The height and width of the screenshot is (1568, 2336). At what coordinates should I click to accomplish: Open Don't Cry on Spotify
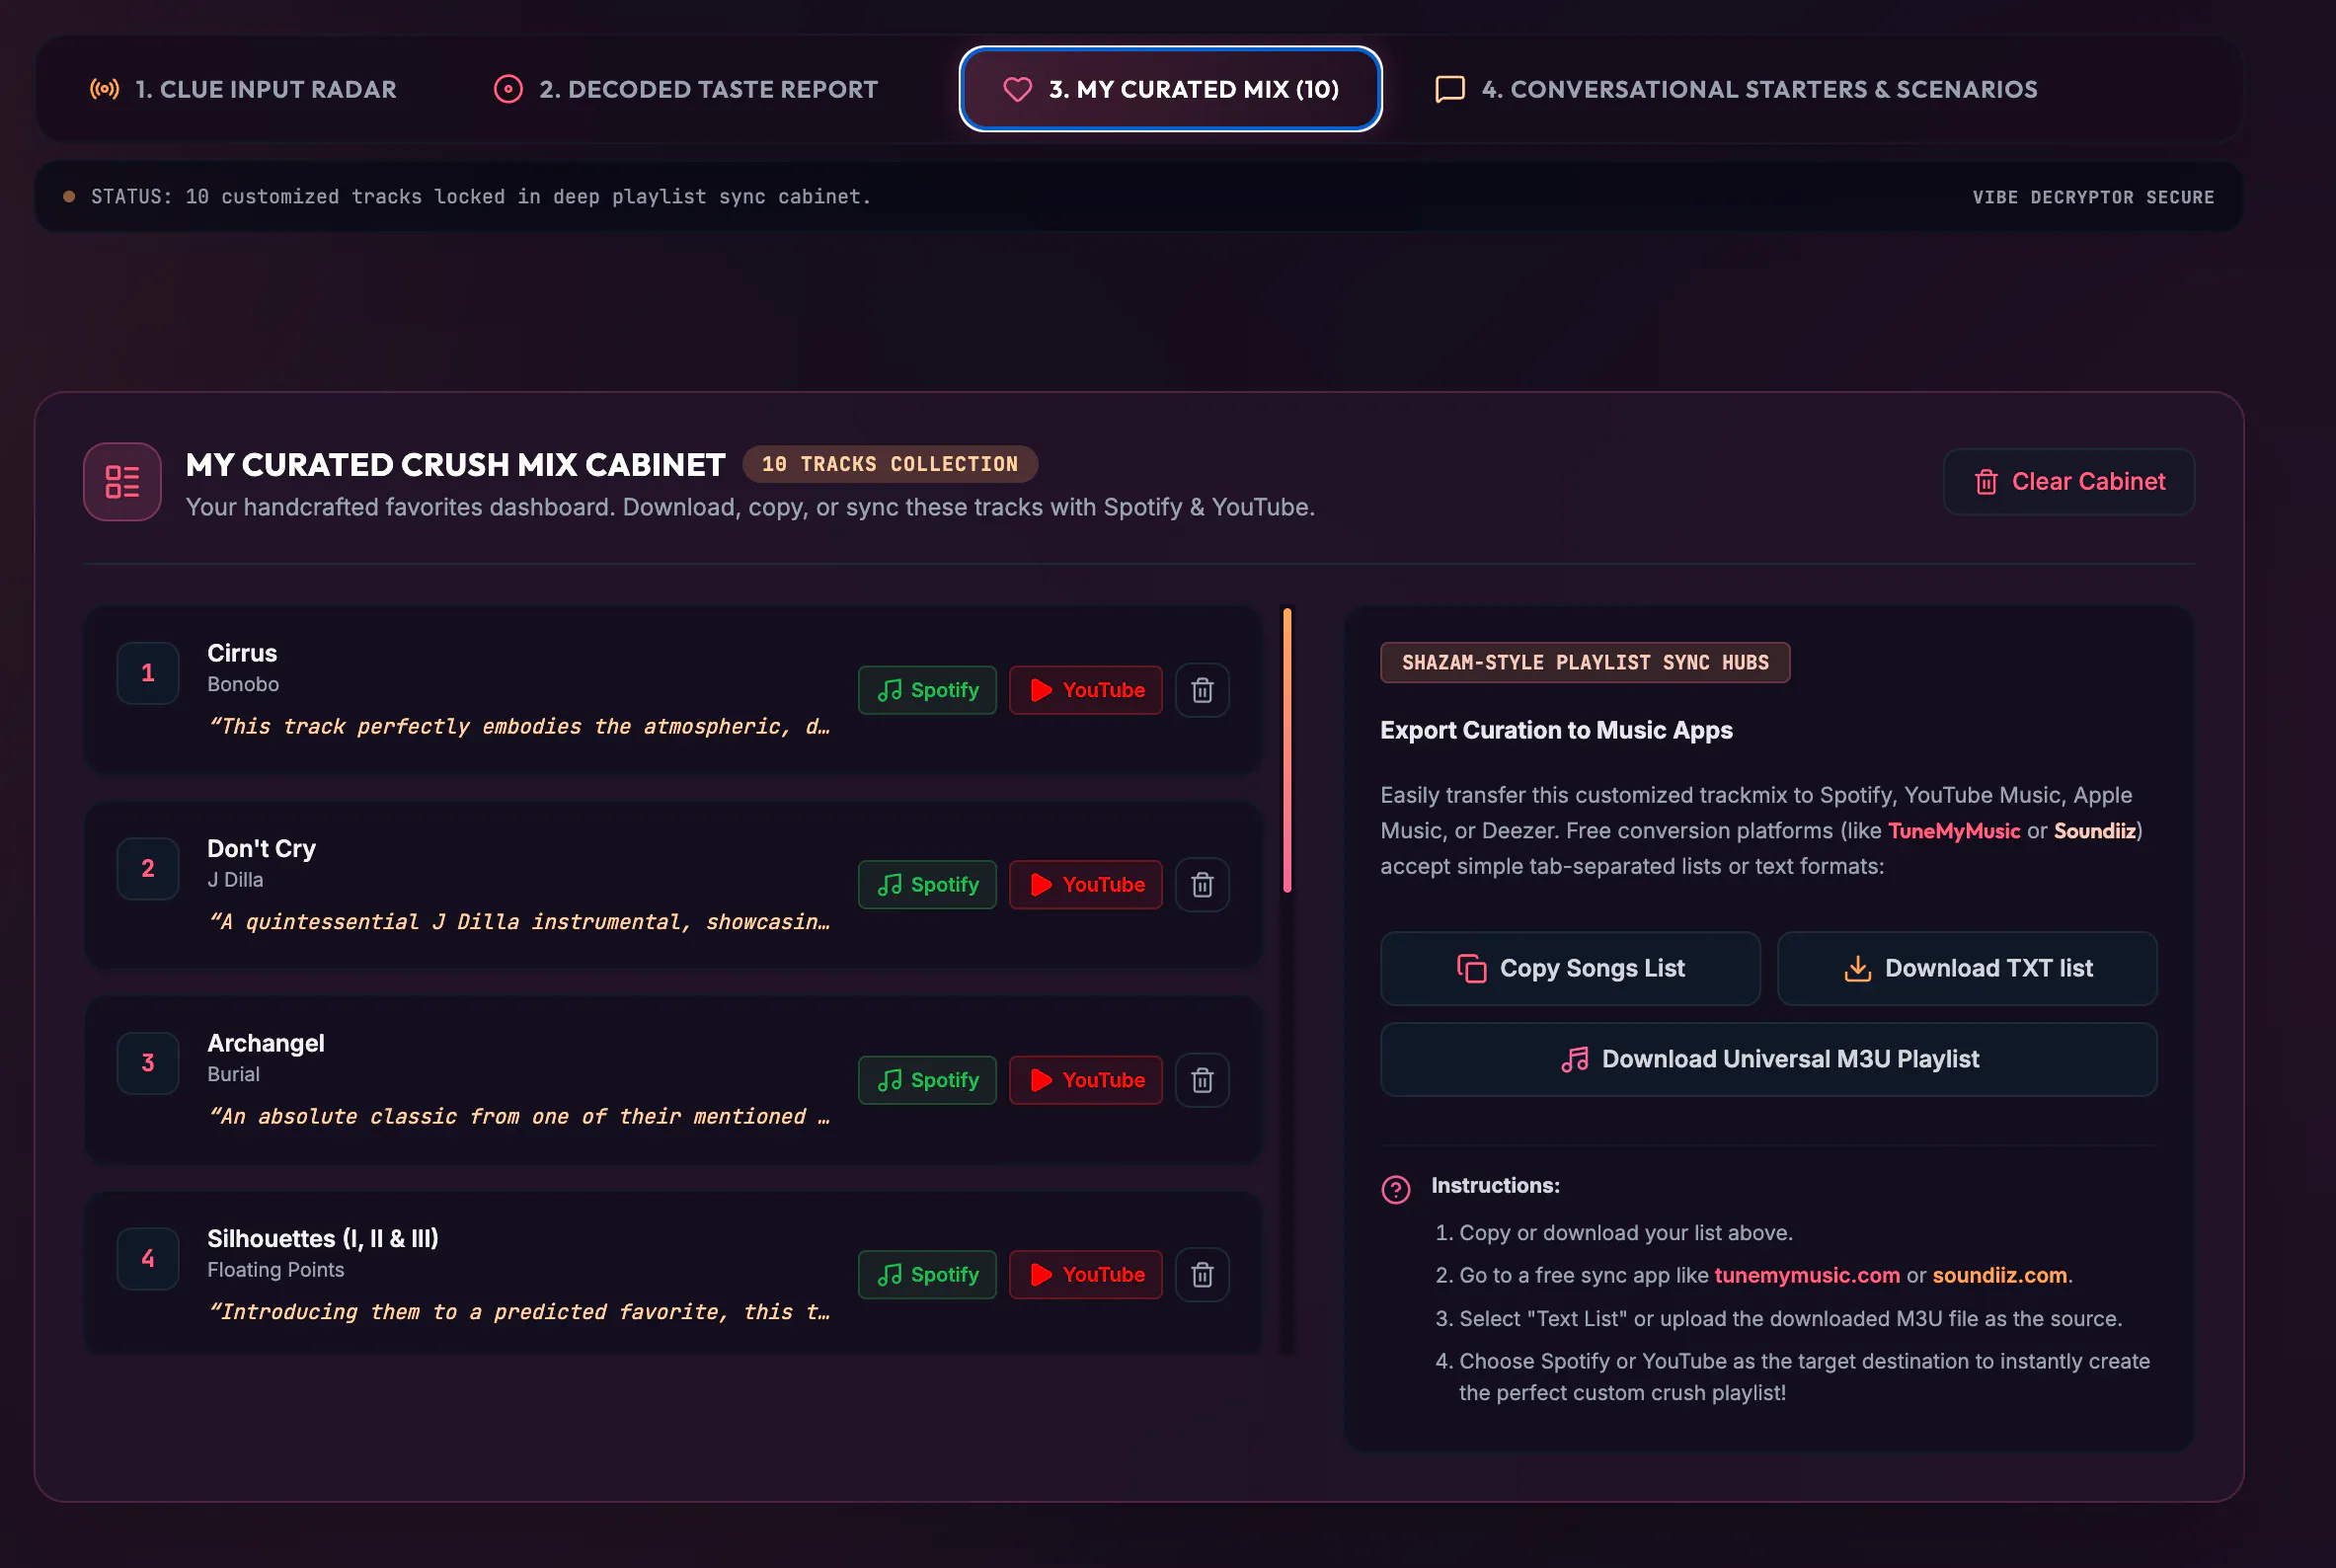point(927,885)
